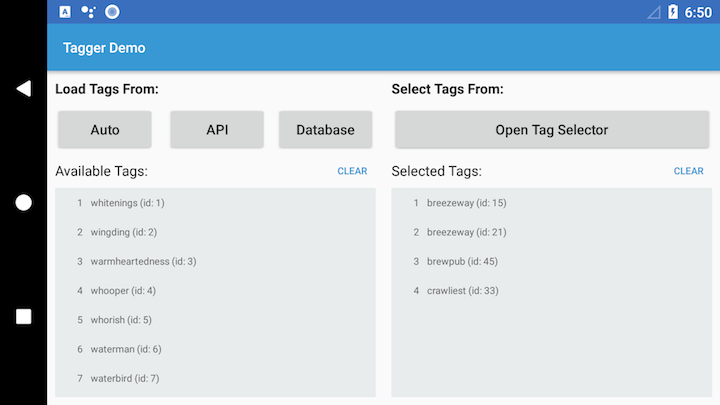Screen dimensions: 720x405
Task: Tap the 'Available Tags:' label
Action: pos(101,171)
